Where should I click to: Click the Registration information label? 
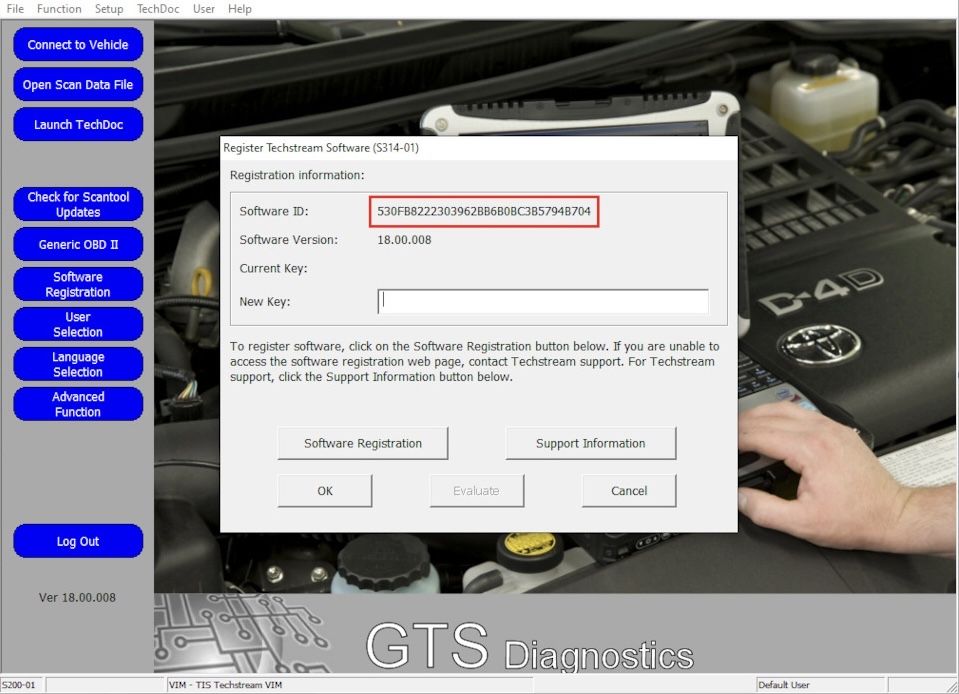pyautogui.click(x=297, y=175)
